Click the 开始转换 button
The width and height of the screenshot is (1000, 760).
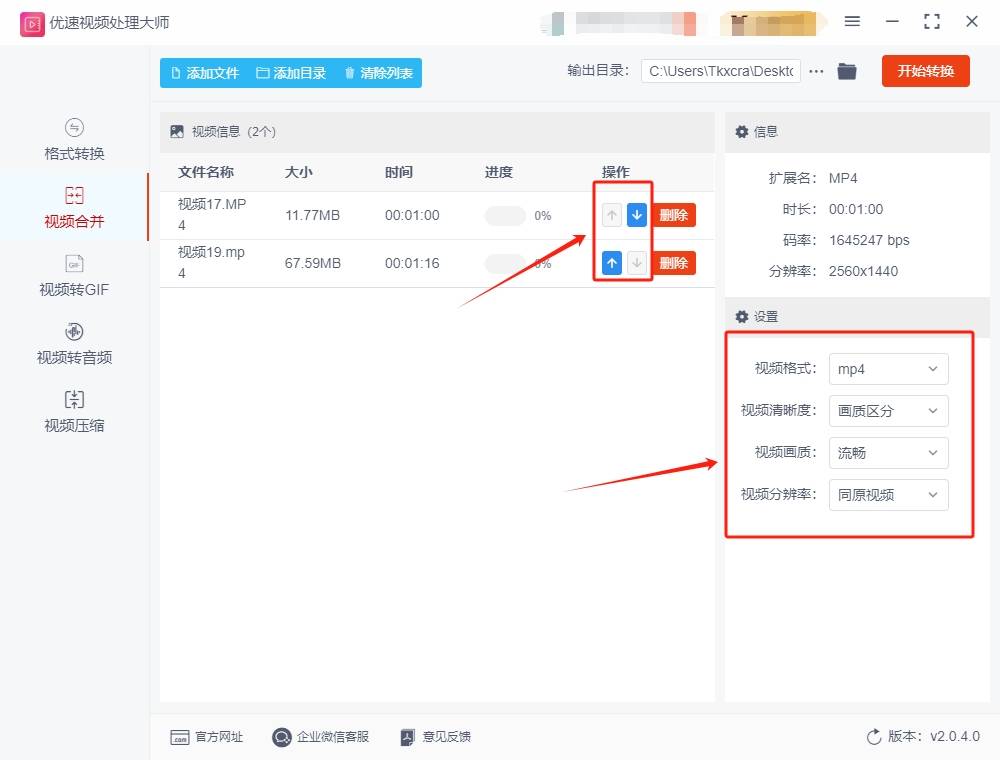pos(925,71)
